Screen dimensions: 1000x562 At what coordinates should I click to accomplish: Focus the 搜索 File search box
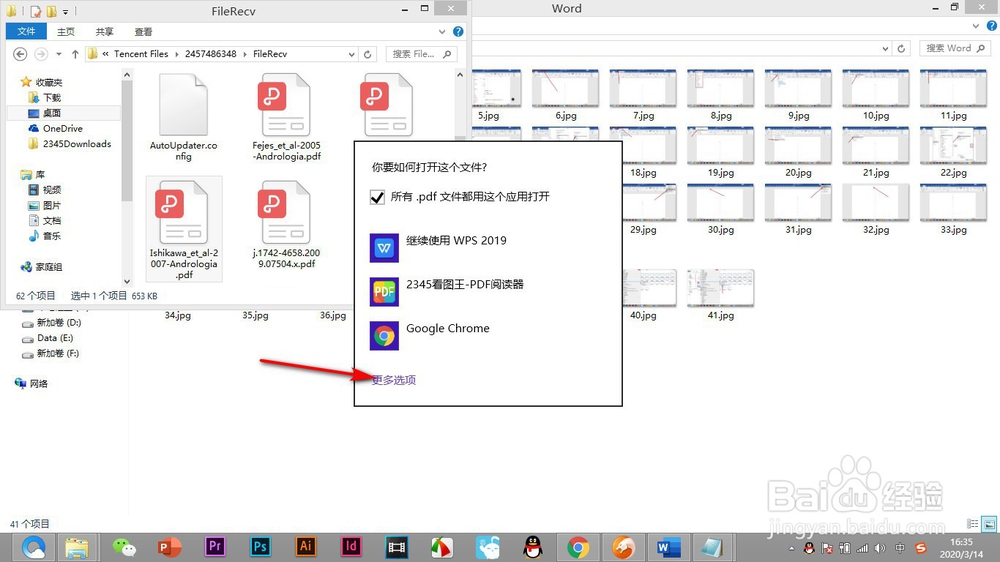coord(422,54)
